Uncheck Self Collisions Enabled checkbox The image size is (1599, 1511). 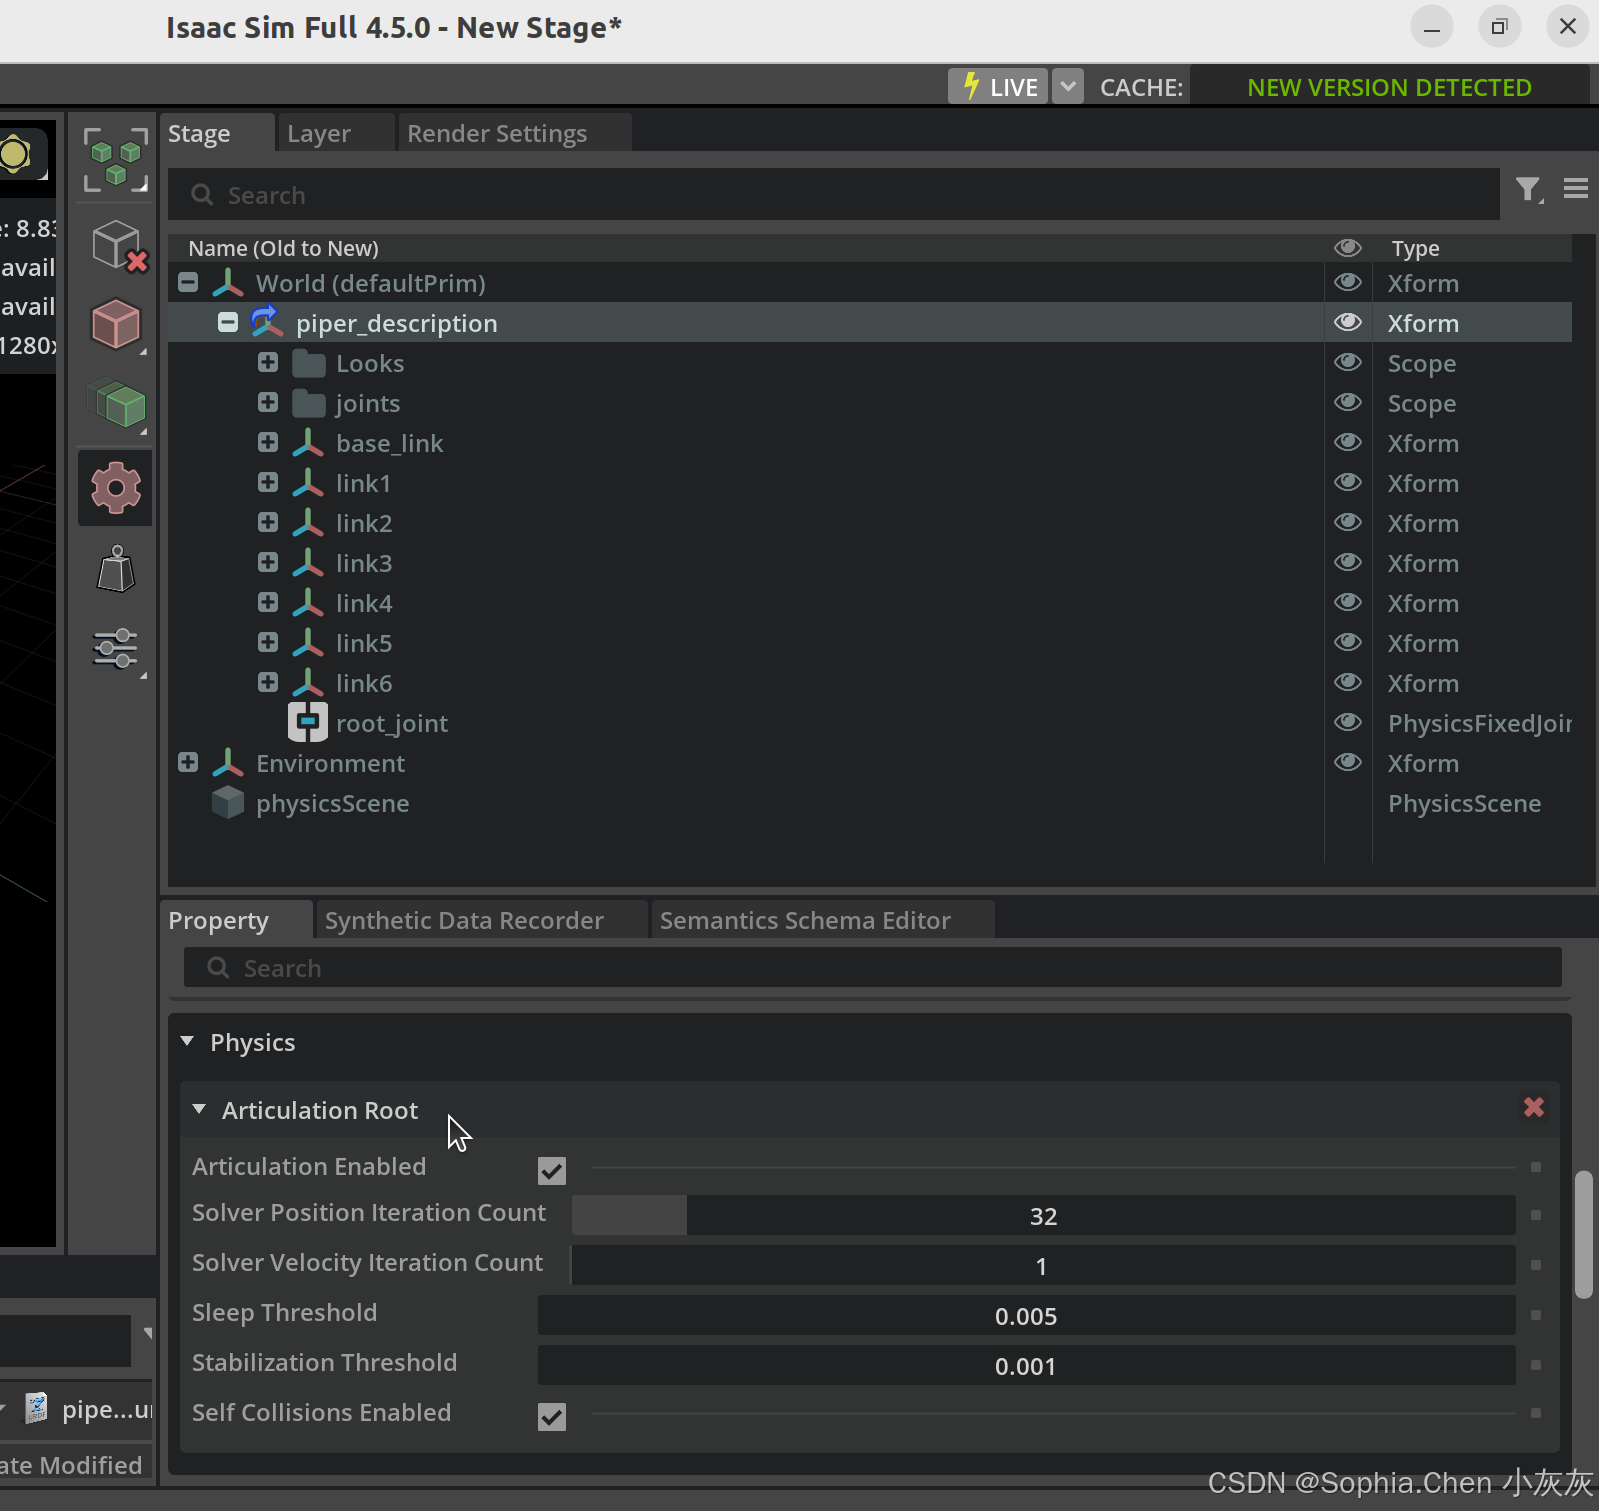(552, 1416)
